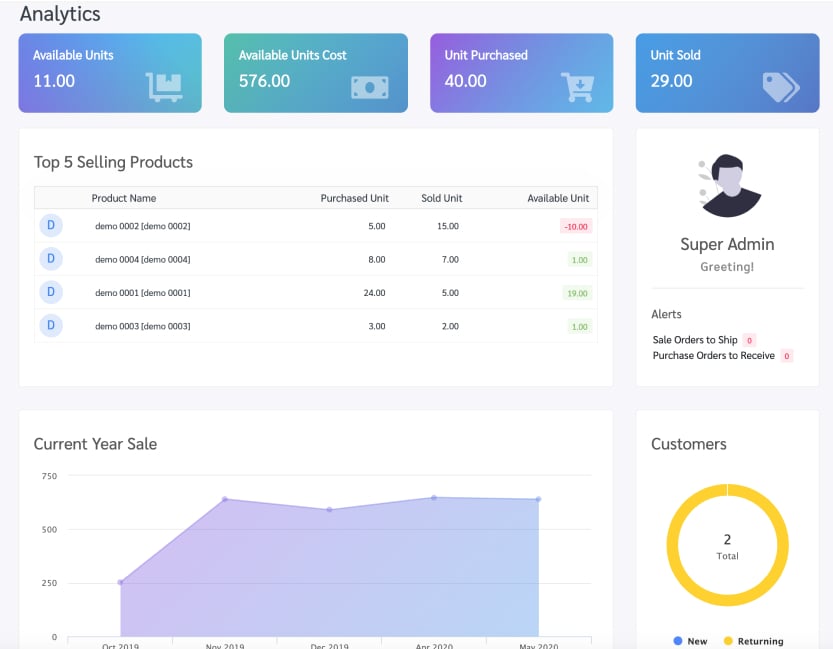Select the Available Units card
The image size is (833, 649).
click(x=110, y=73)
